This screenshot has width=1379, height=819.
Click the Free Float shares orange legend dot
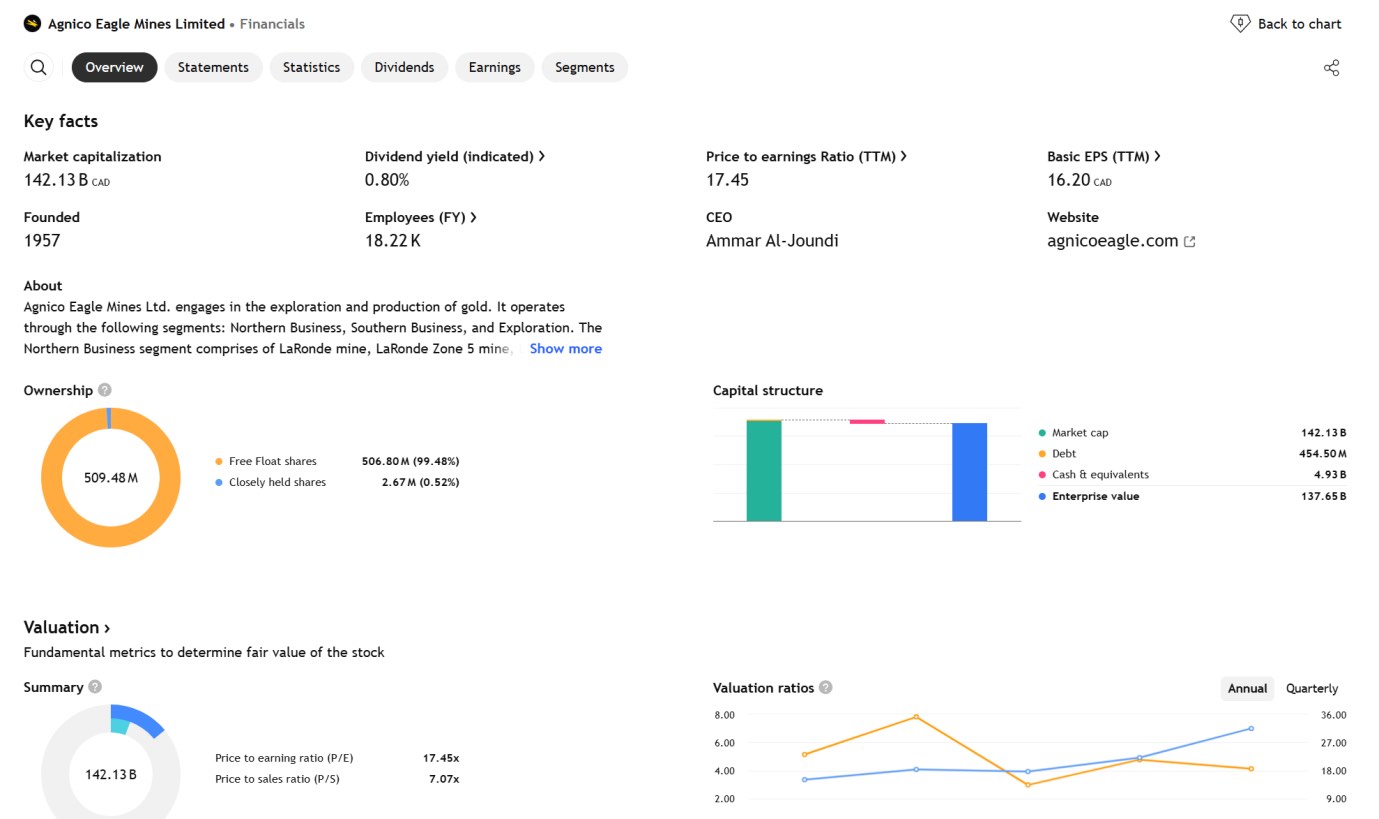coord(219,461)
